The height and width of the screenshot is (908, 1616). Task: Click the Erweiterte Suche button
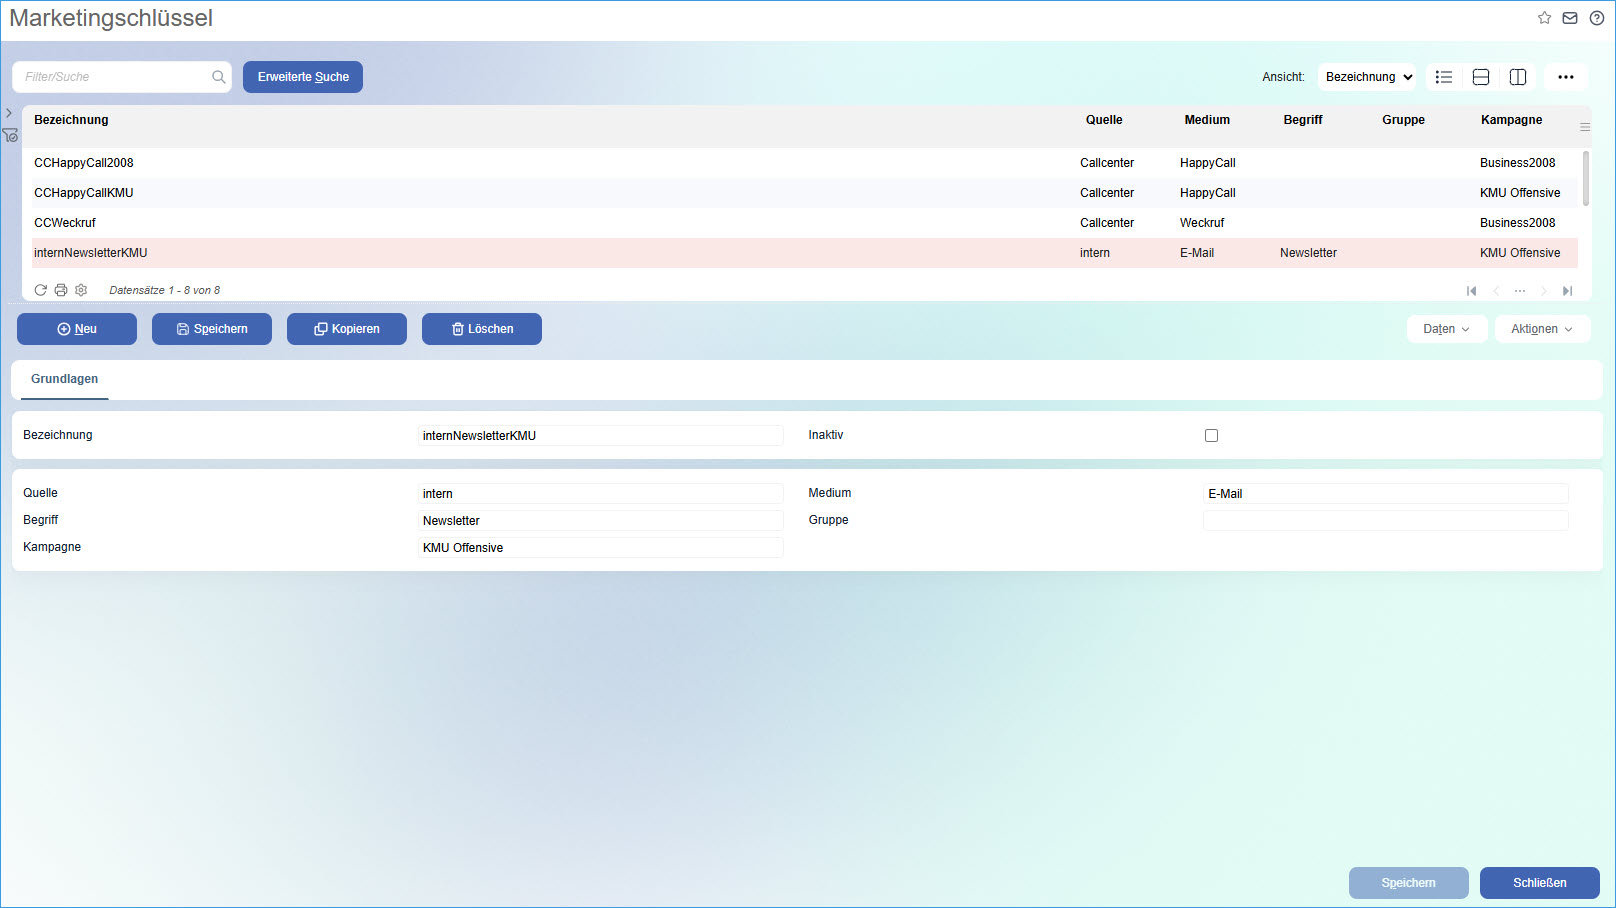303,77
